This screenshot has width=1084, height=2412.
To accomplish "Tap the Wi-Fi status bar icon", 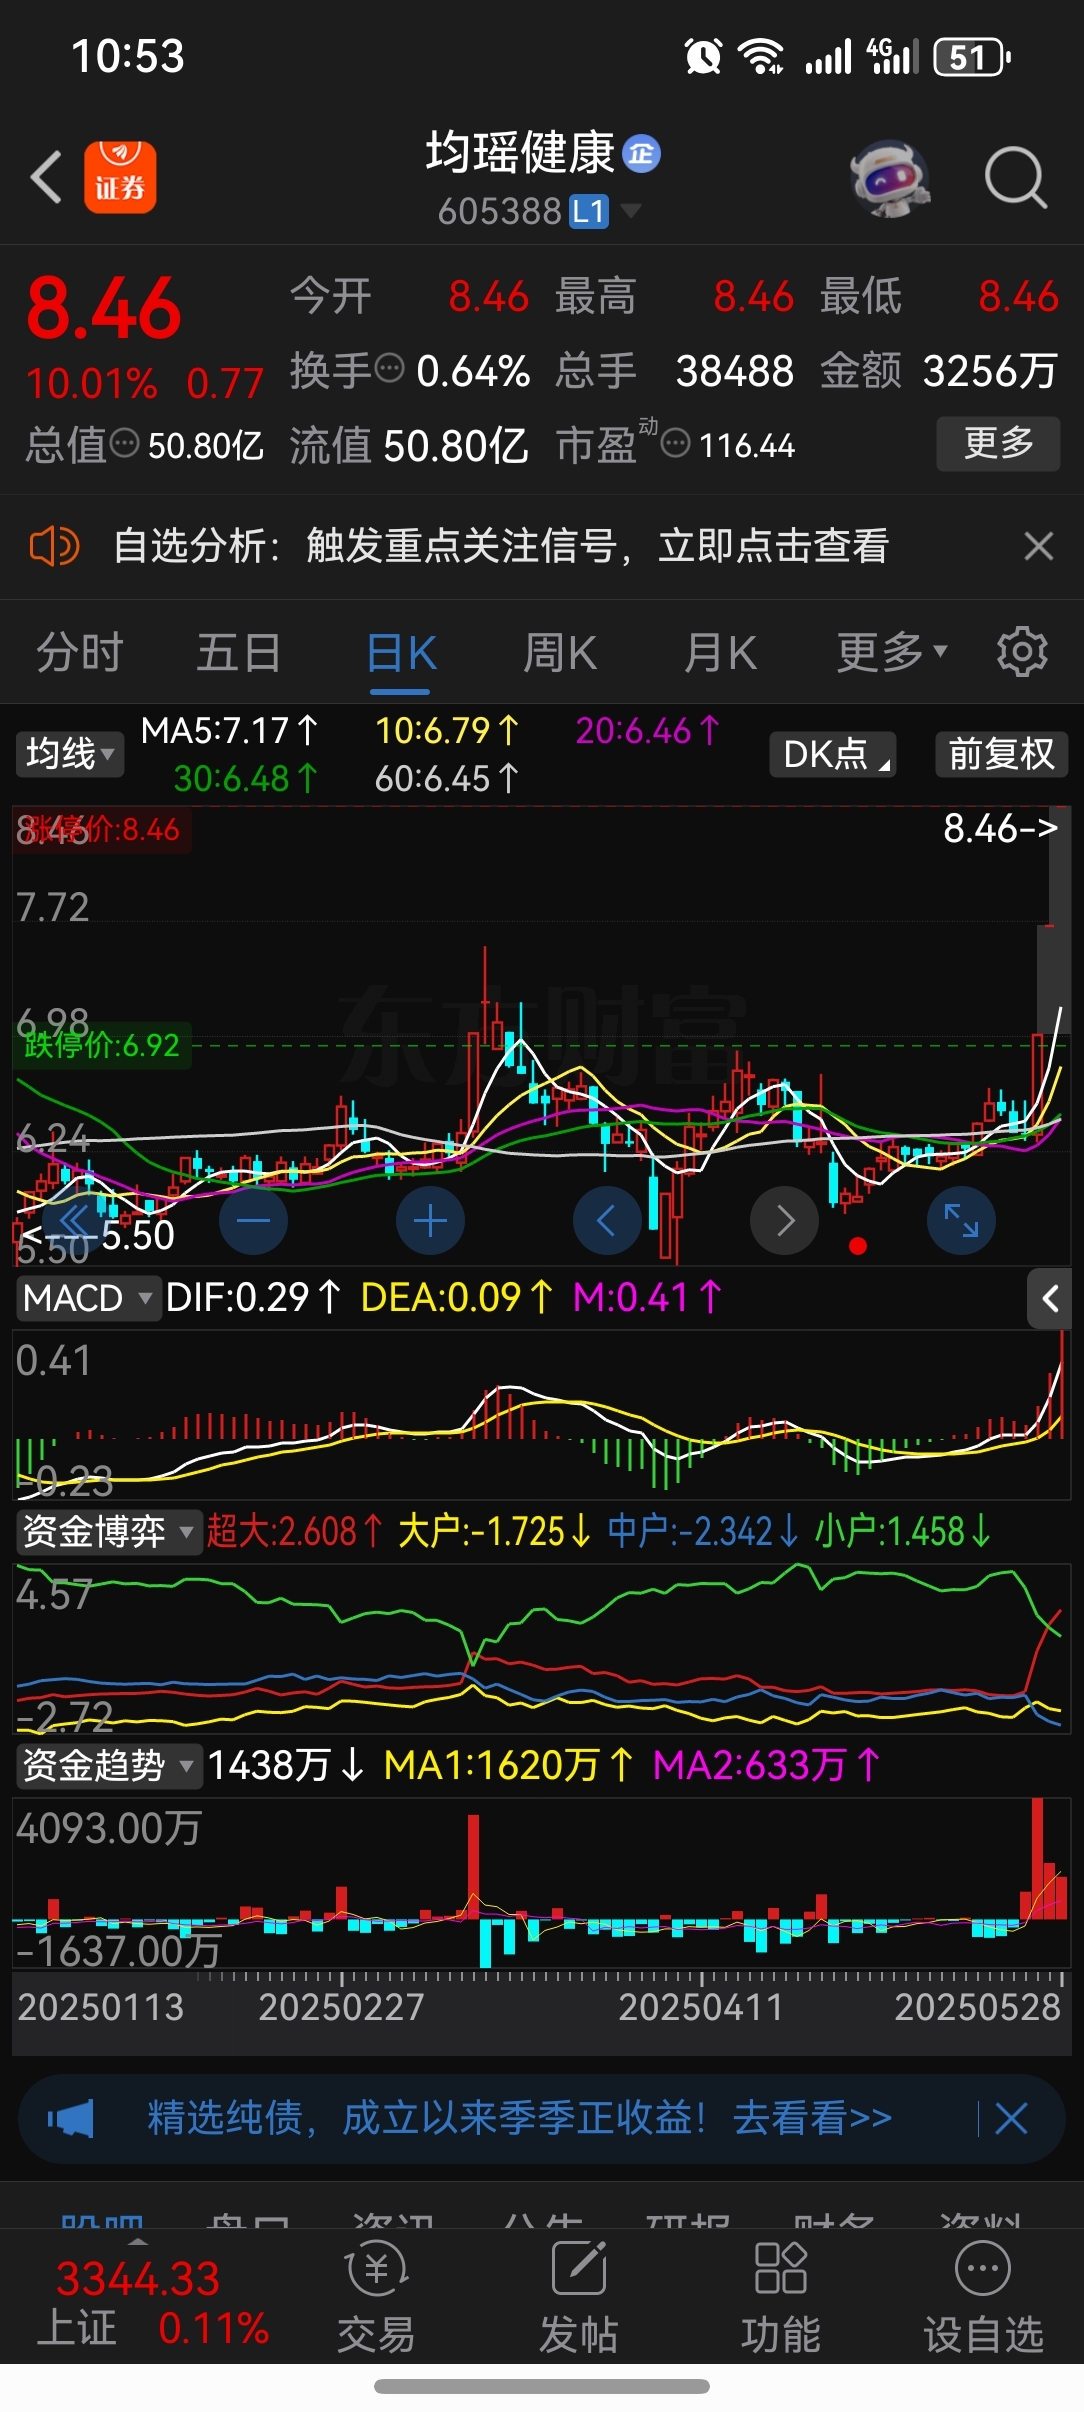I will point(761,56).
